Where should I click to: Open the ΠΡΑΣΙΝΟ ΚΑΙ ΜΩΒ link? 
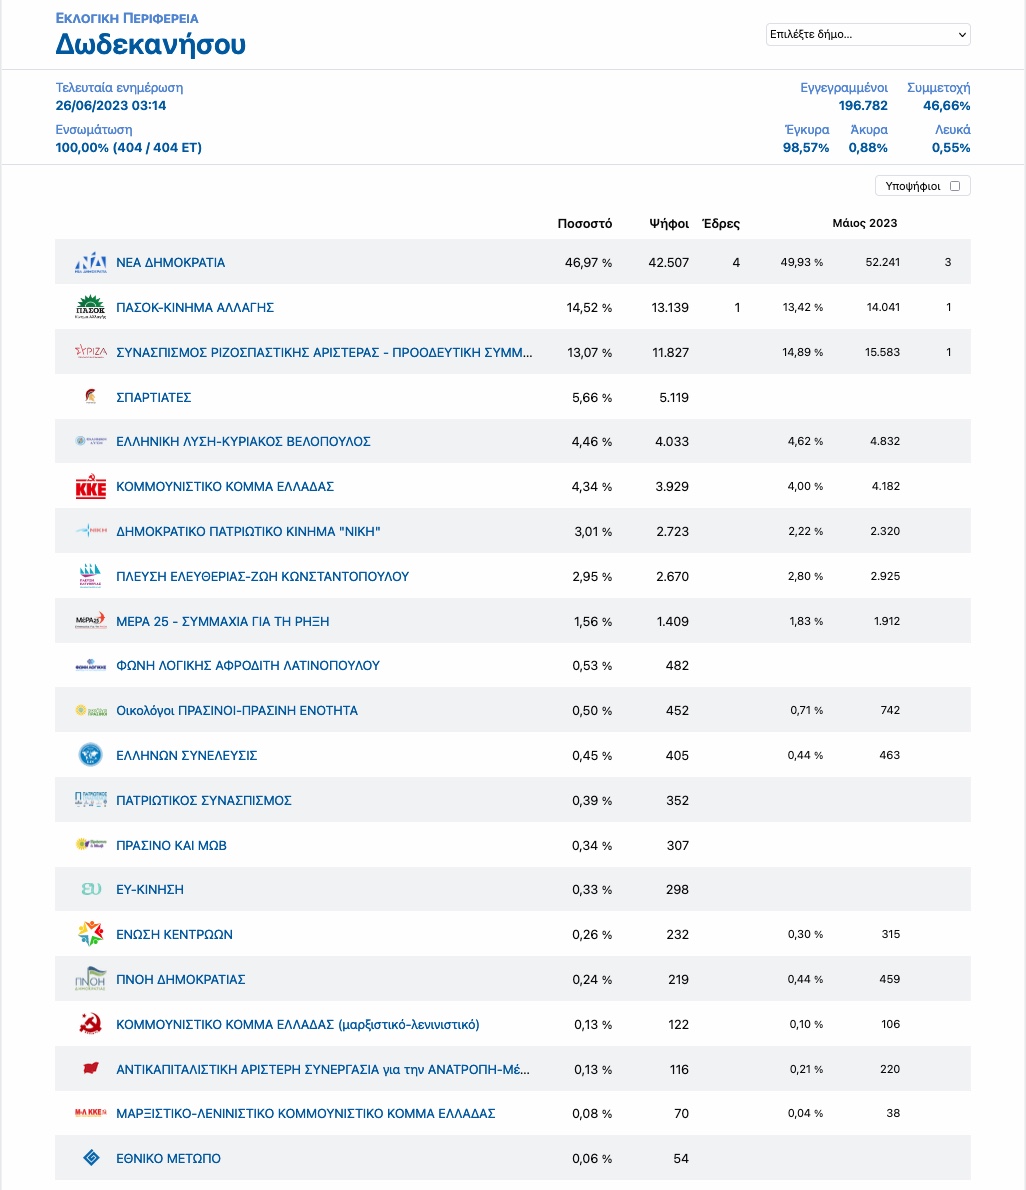(172, 845)
